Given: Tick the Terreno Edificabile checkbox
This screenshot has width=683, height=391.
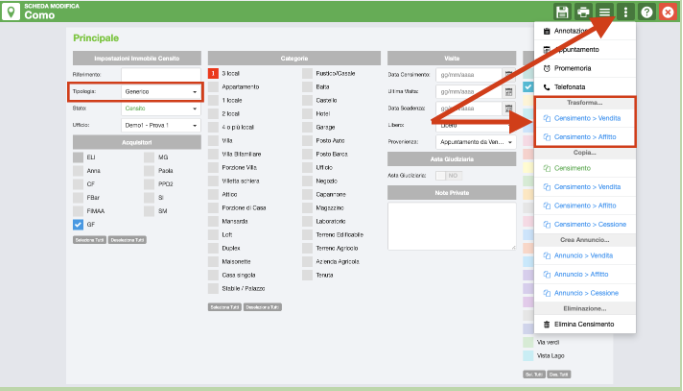Looking at the screenshot, I should [308, 235].
